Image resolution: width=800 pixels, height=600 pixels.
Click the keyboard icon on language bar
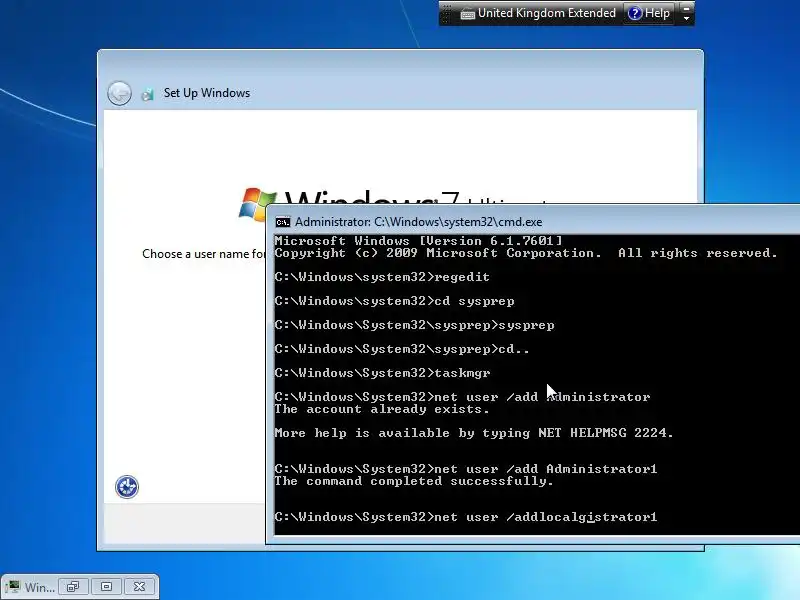tap(467, 14)
